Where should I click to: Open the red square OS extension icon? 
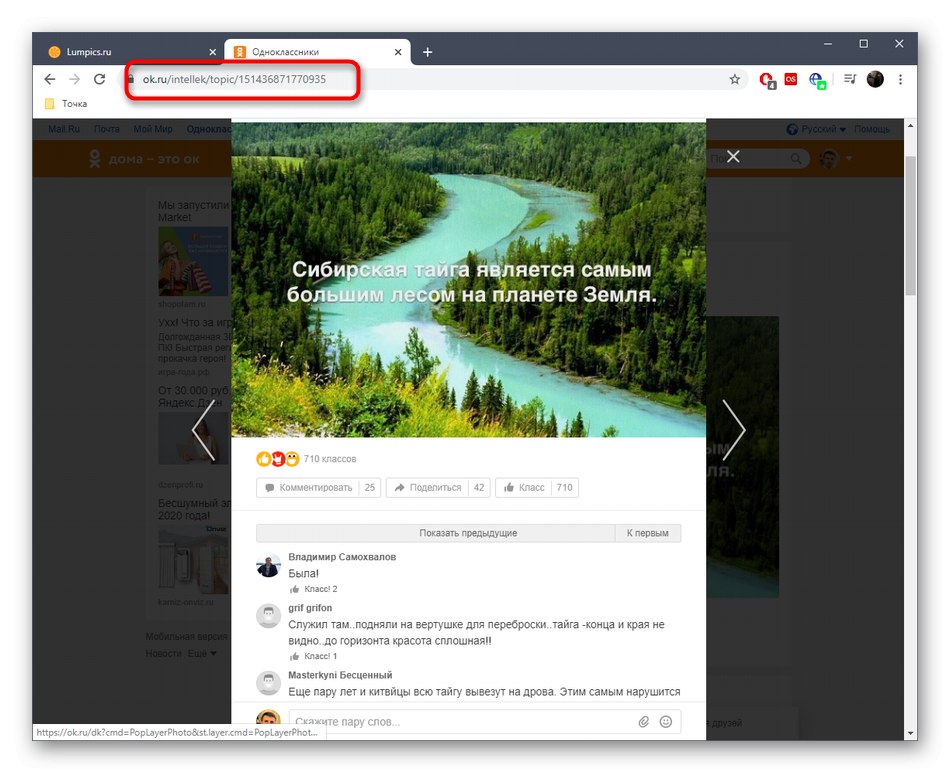[791, 79]
